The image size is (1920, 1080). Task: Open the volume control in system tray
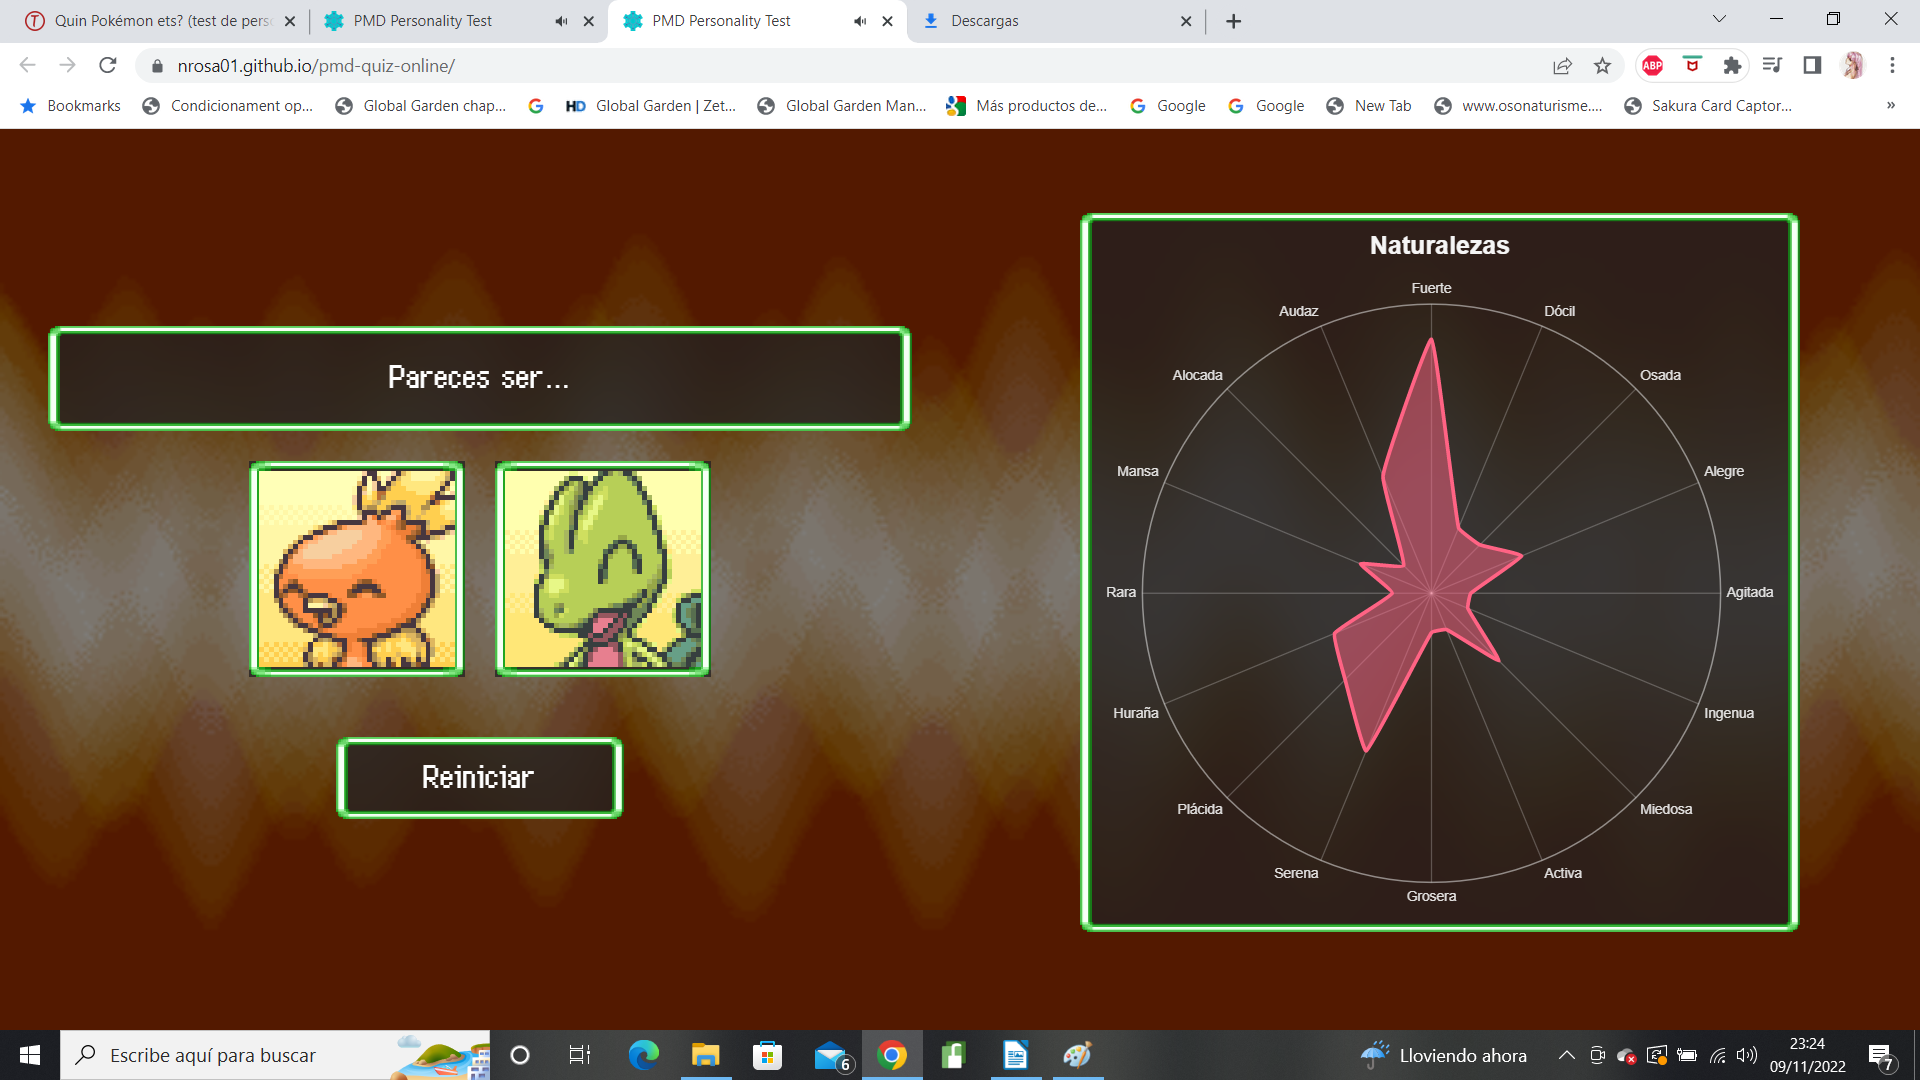pyautogui.click(x=1747, y=1055)
